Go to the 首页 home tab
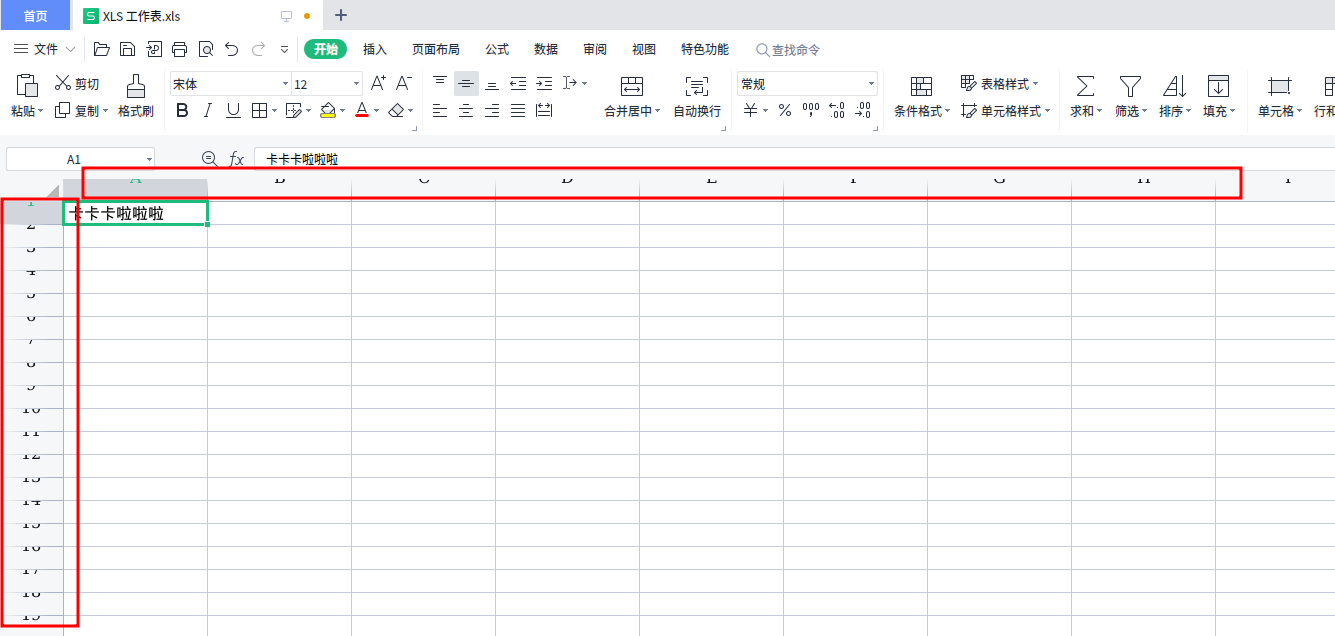Screen dimensions: 1335x636 click(35, 16)
